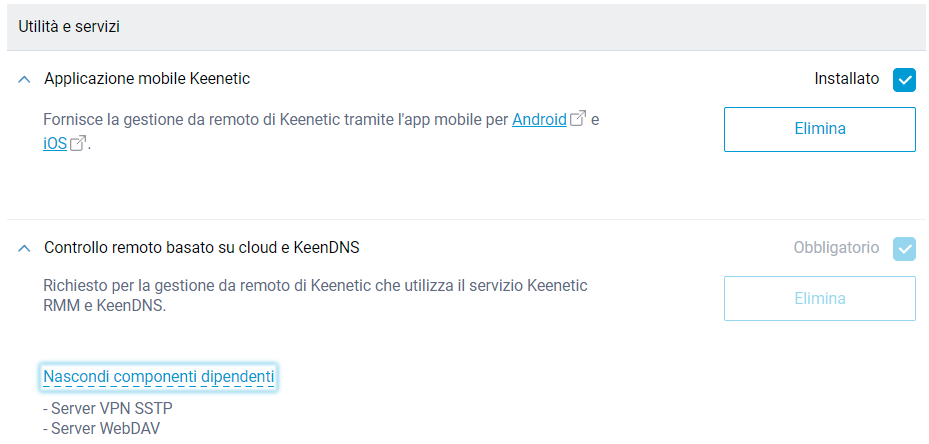Screen dimensions: 929x444
Task: Select the Utilità e servizi section header
Action: tap(69, 27)
